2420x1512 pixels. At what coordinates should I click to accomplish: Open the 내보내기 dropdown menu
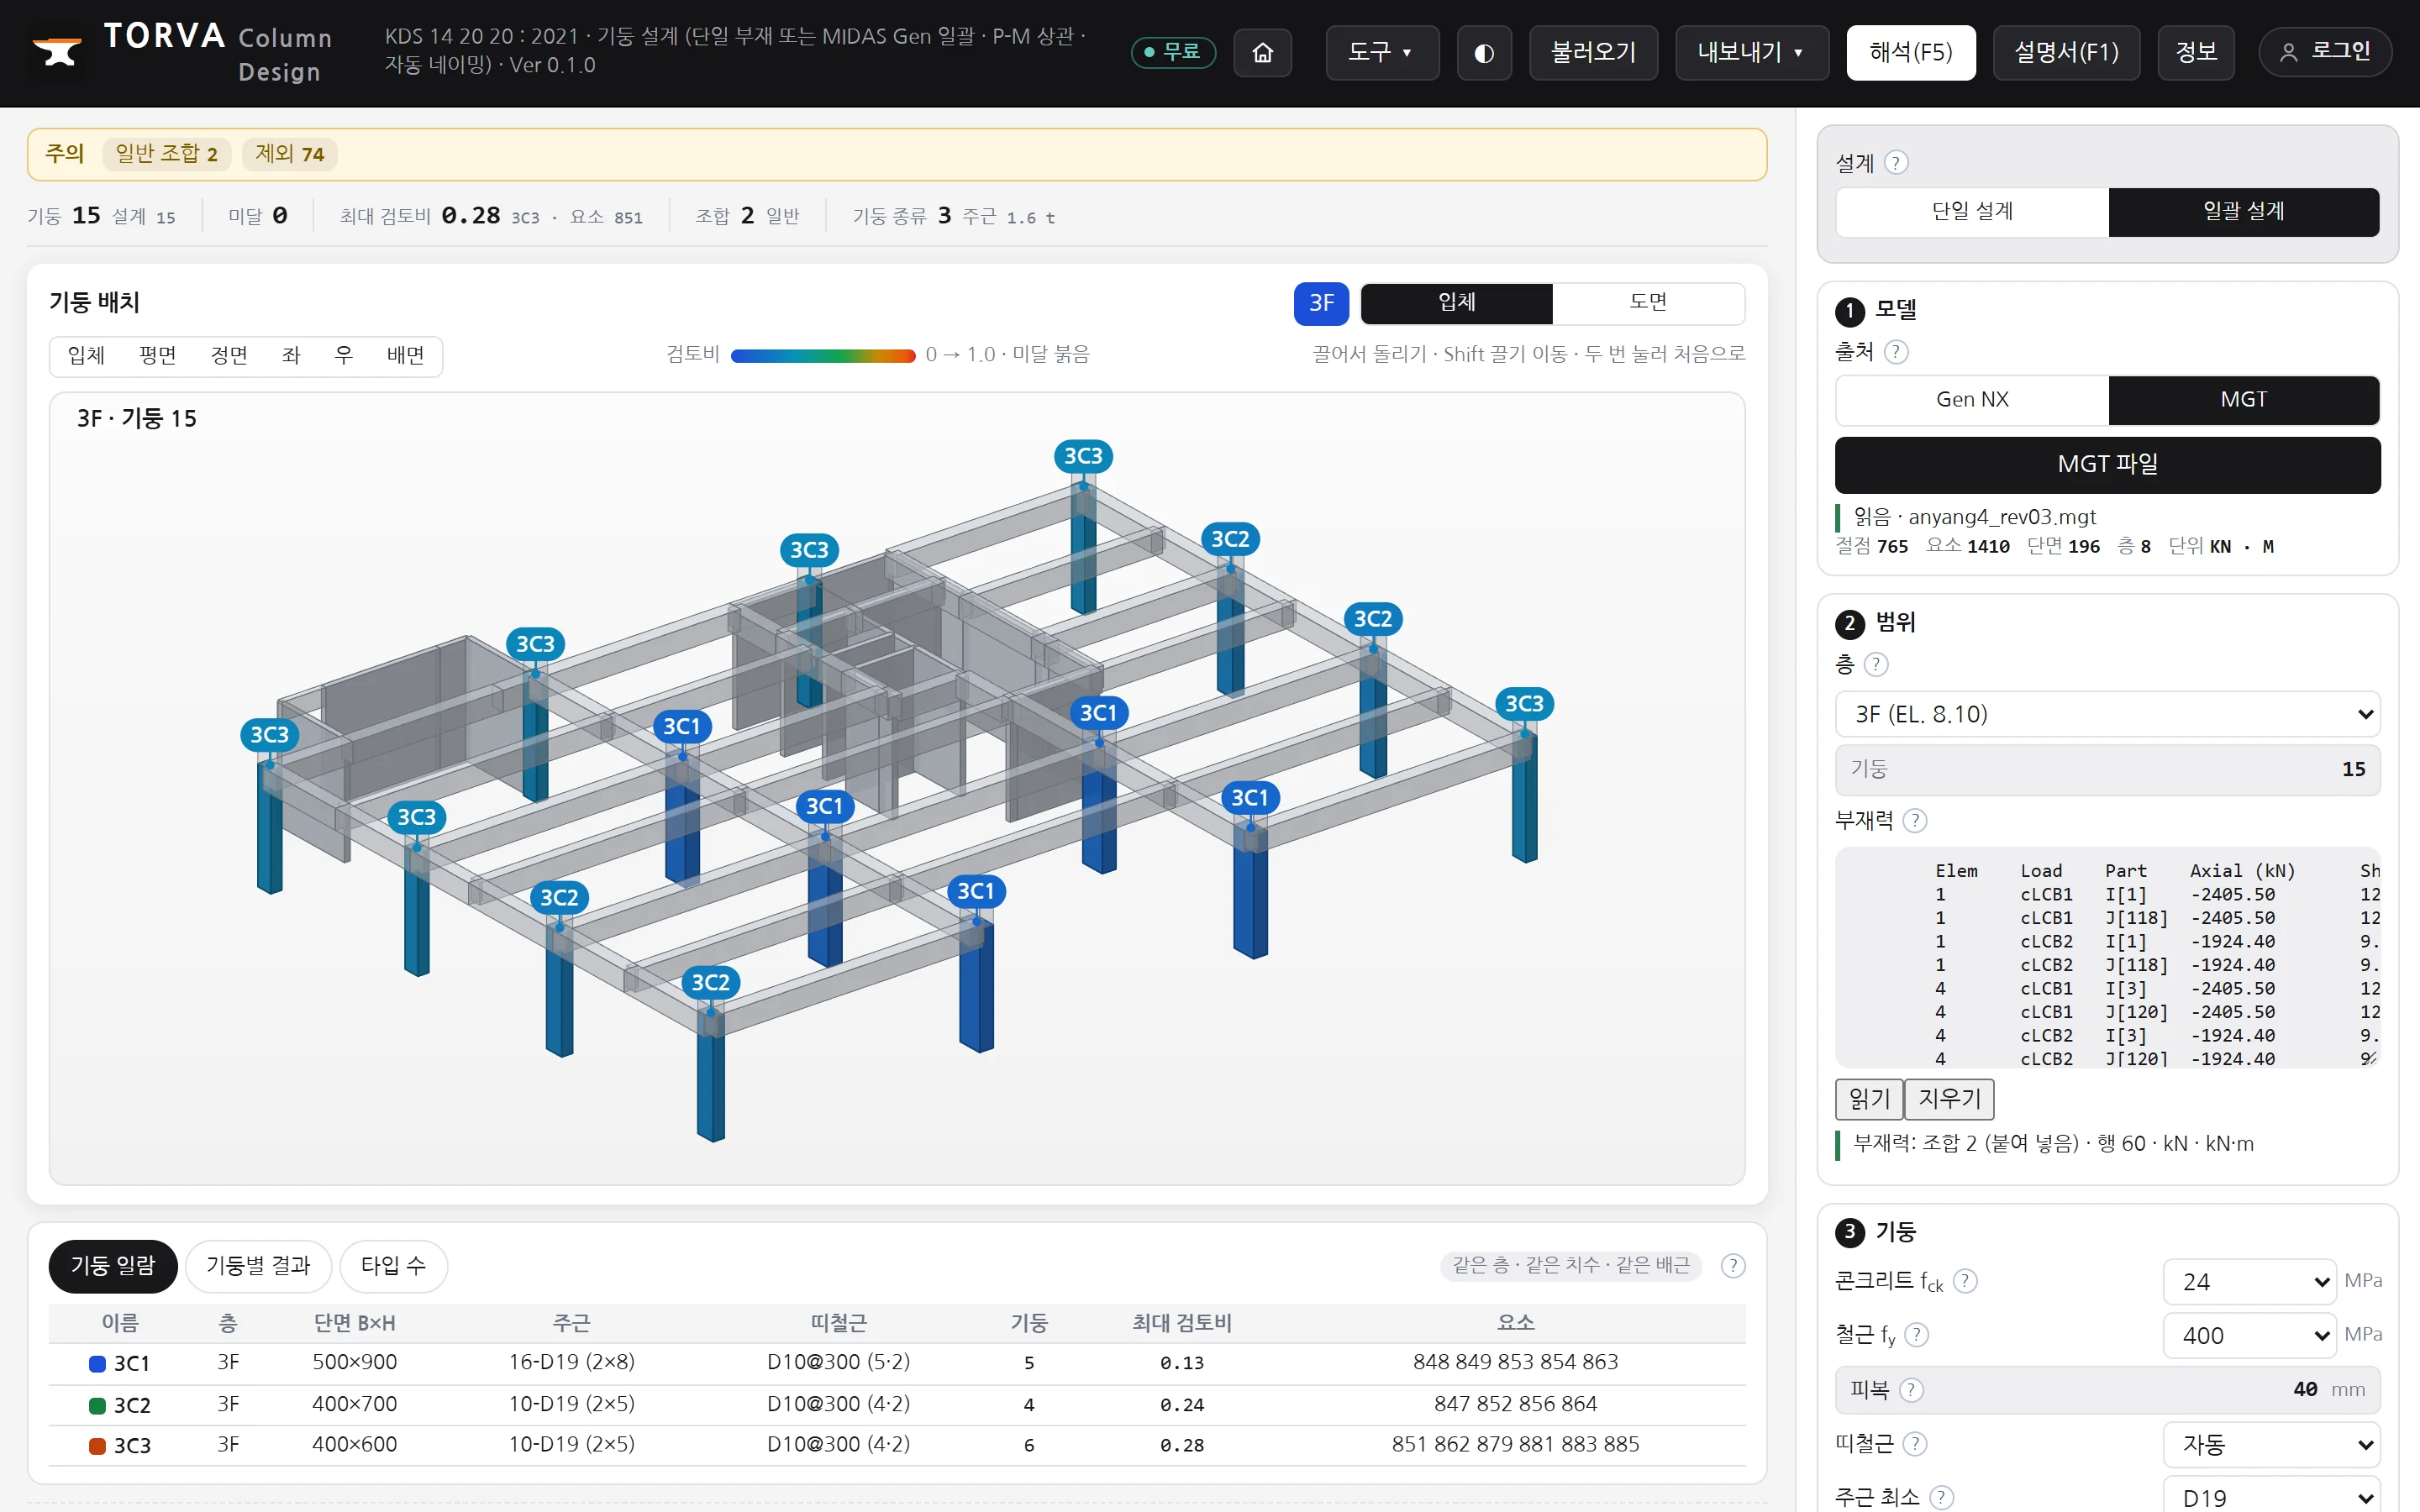pyautogui.click(x=1751, y=52)
